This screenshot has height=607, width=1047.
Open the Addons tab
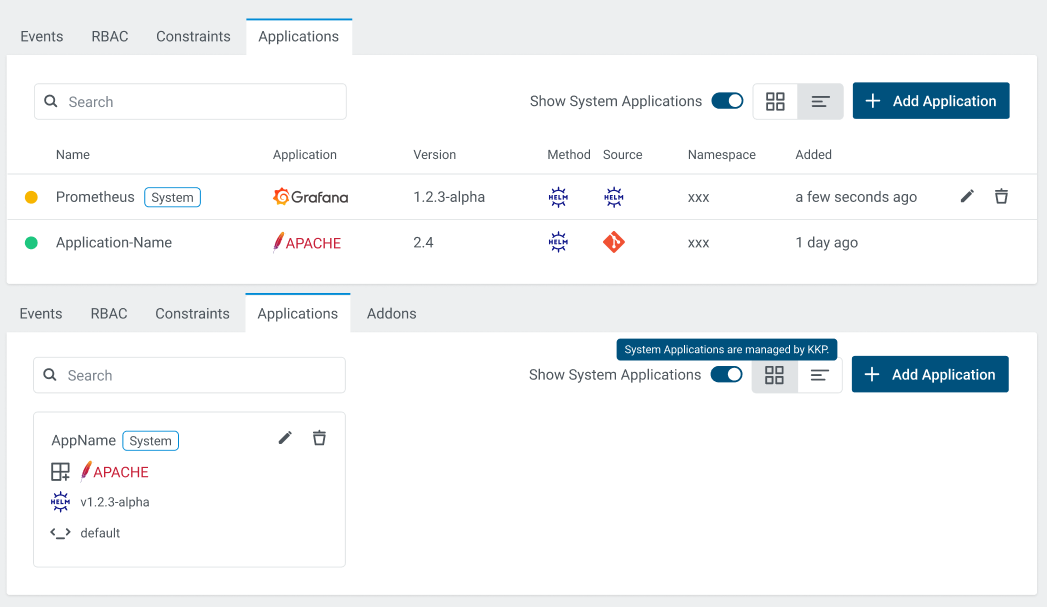point(391,313)
